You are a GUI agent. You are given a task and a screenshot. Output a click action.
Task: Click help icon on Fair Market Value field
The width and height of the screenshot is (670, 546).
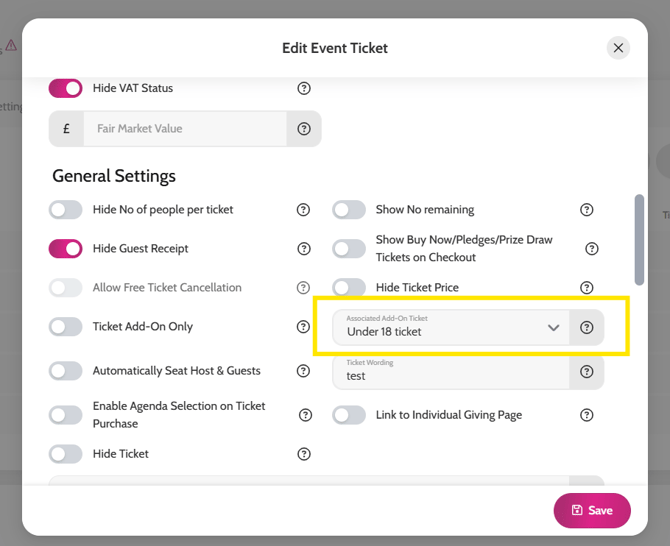(304, 129)
